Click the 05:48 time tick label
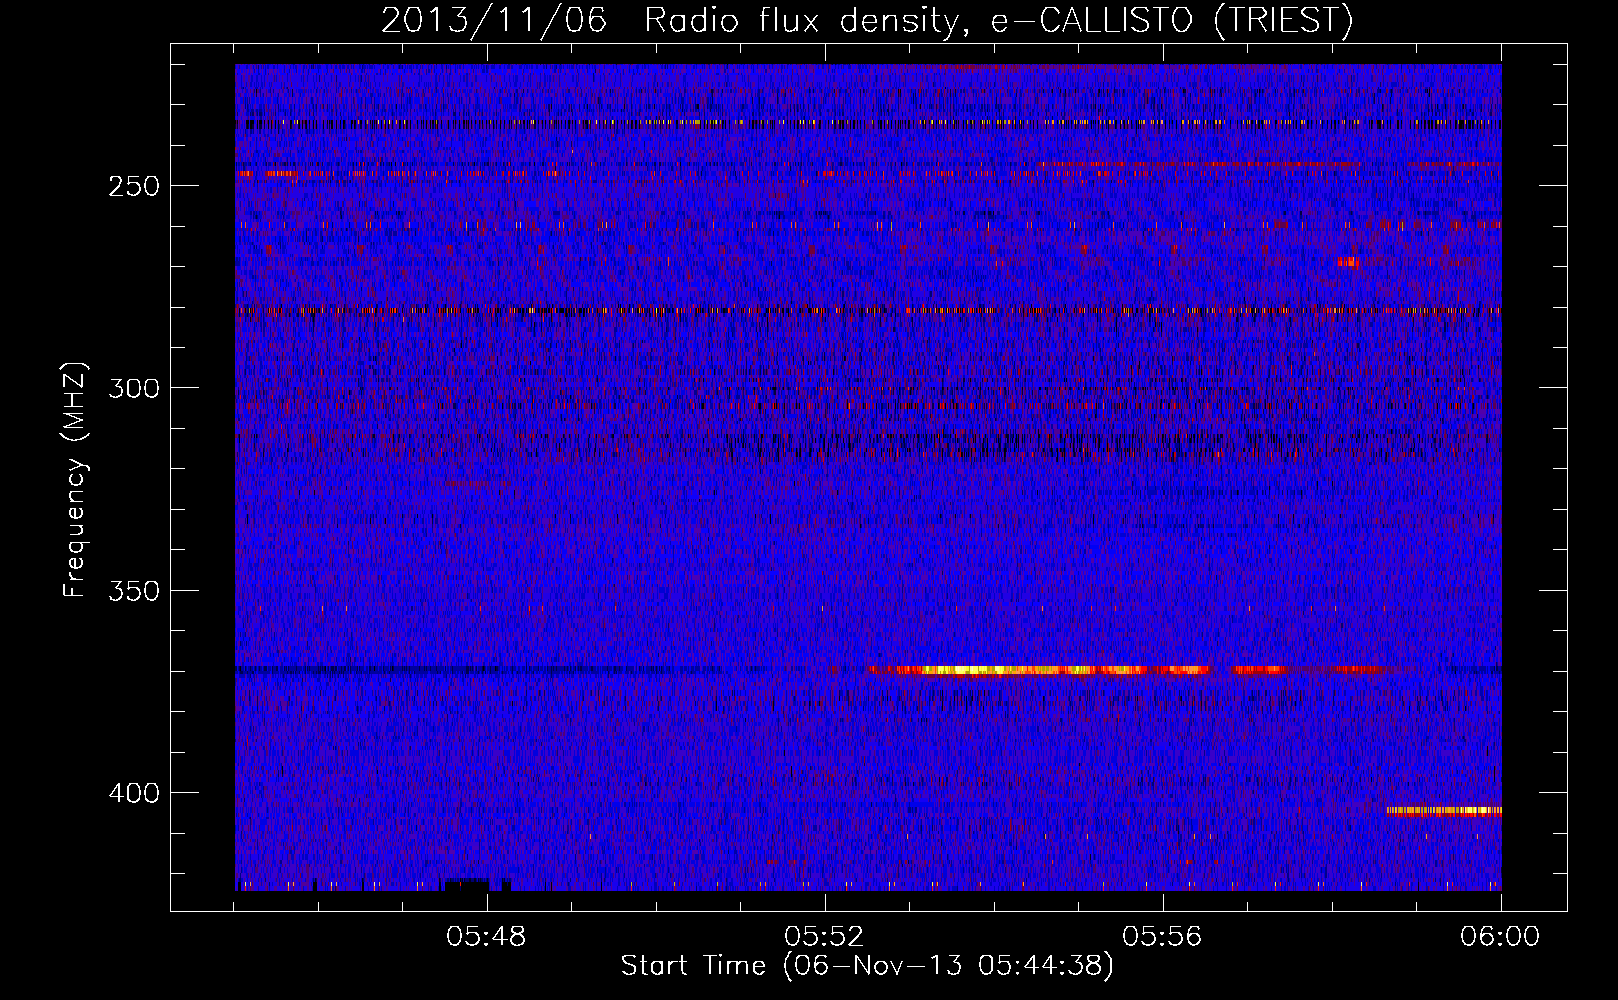The width and height of the screenshot is (1618, 1000). click(x=487, y=937)
